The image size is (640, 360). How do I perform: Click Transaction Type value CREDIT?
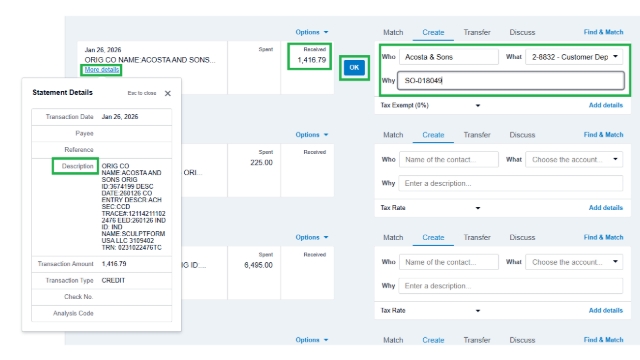[113, 280]
